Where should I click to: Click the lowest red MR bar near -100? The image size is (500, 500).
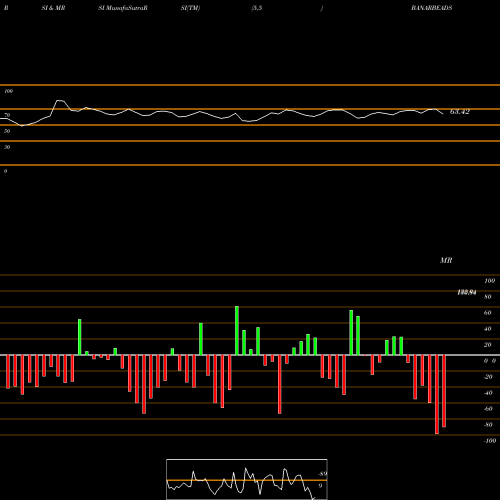[x=437, y=394]
